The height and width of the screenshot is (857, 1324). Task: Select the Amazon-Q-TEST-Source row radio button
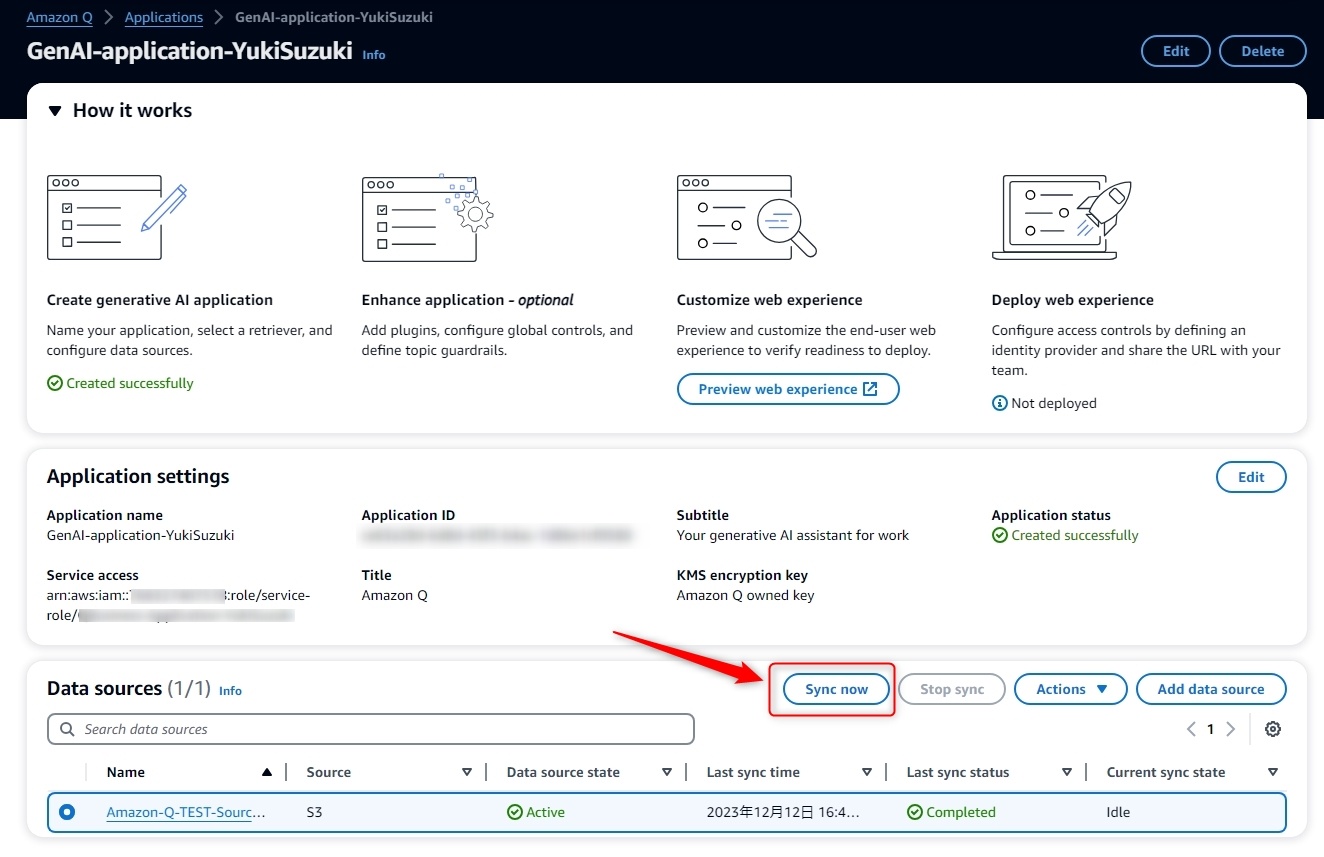click(x=67, y=812)
